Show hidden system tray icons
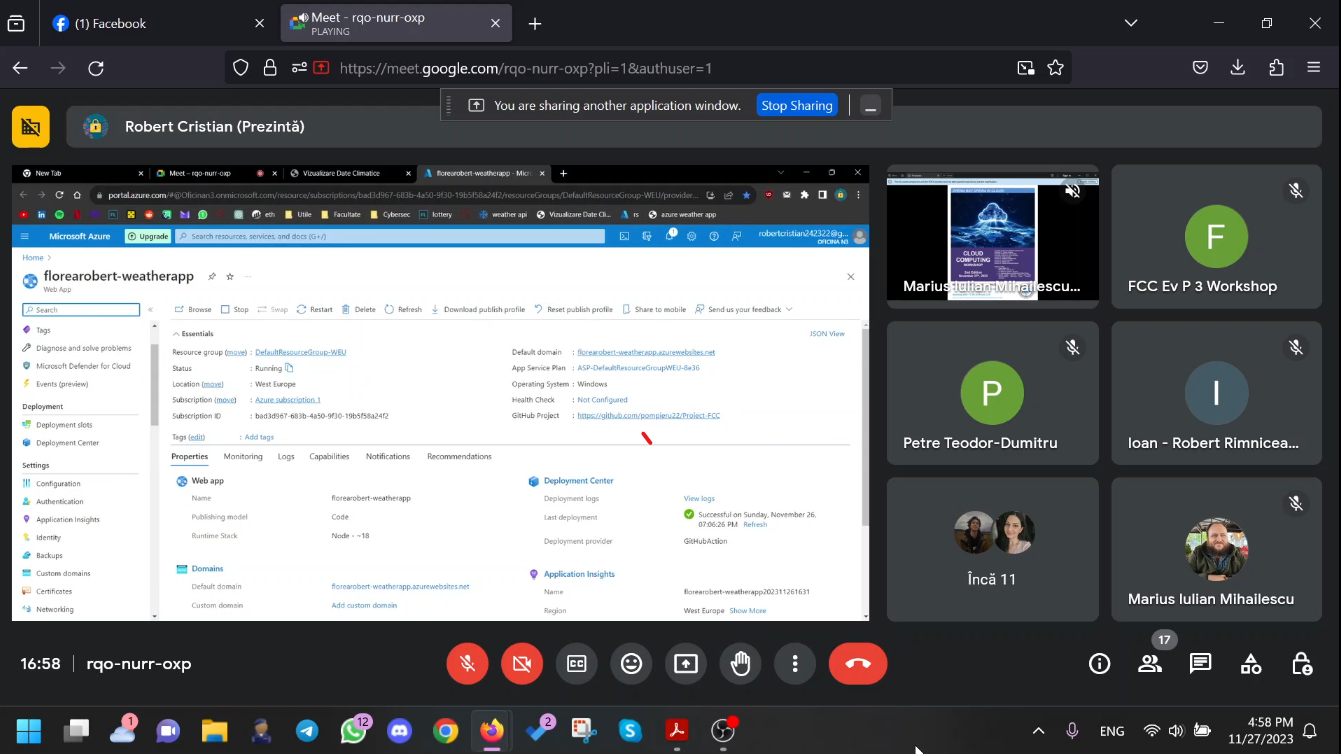Viewport: 1341px width, 754px height. 1038,731
